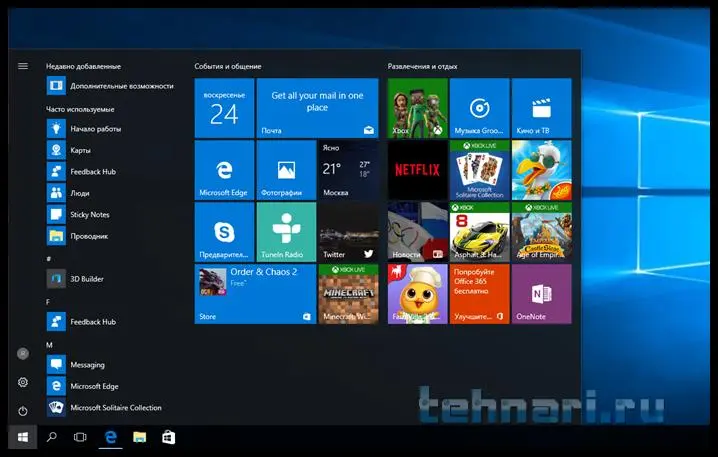Open Sticky Notes from the app list
The width and height of the screenshot is (718, 457).
pyautogui.click(x=79, y=215)
